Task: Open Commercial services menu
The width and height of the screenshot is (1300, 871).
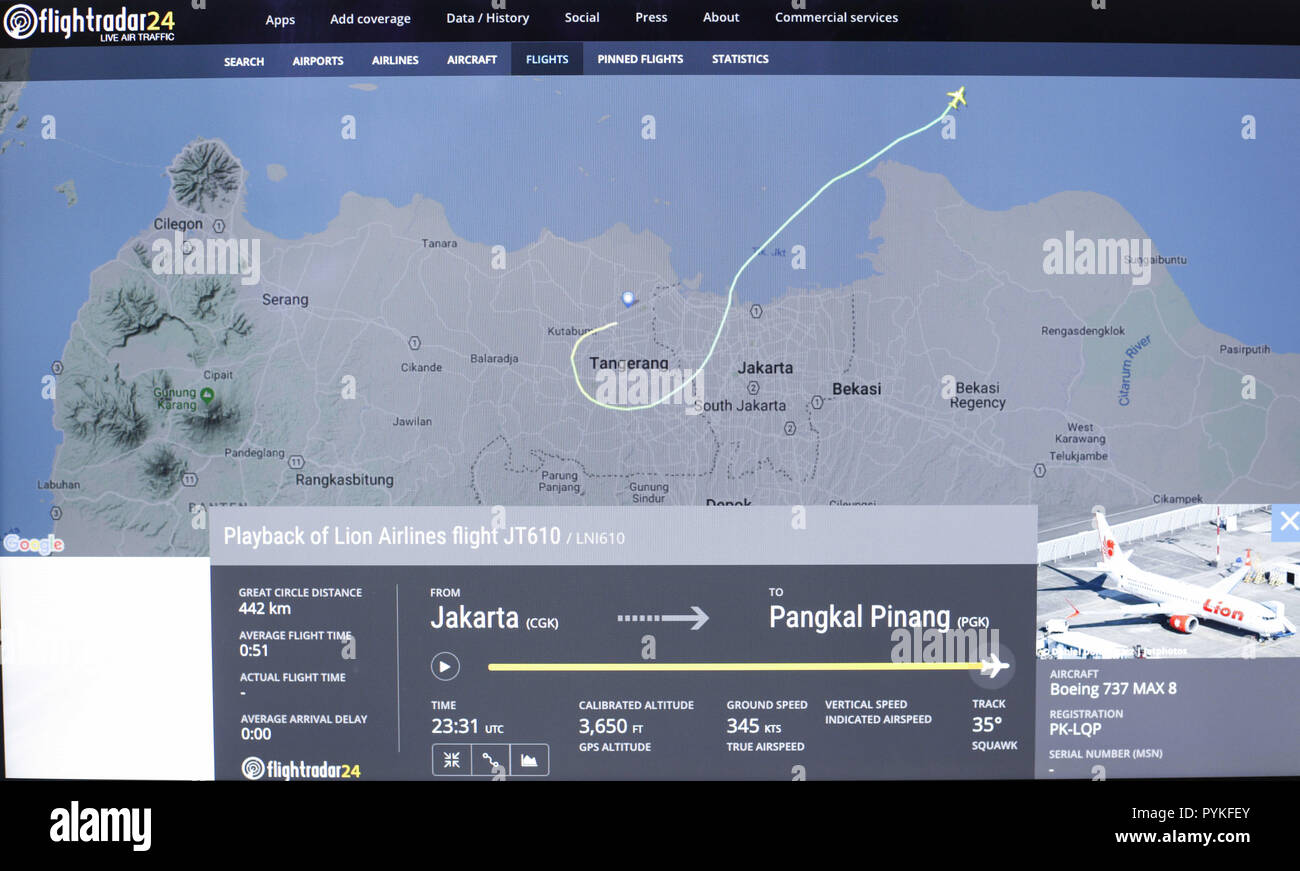Action: (x=836, y=18)
